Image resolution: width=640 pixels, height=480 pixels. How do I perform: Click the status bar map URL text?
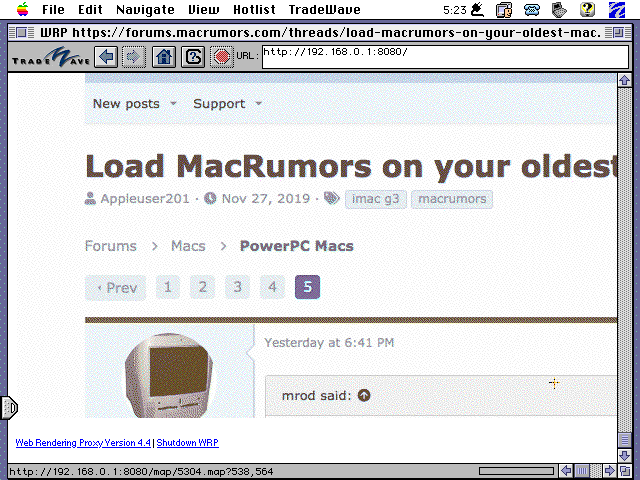tap(141, 472)
